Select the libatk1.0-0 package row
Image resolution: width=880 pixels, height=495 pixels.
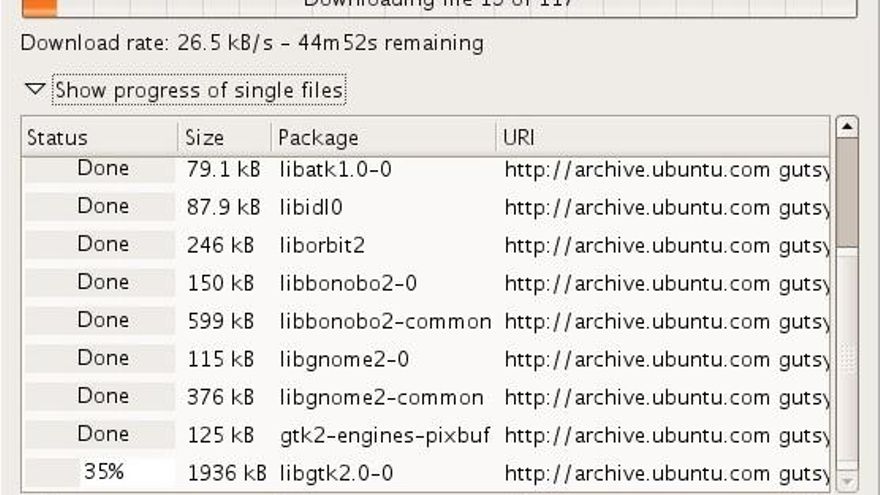[x=336, y=169]
